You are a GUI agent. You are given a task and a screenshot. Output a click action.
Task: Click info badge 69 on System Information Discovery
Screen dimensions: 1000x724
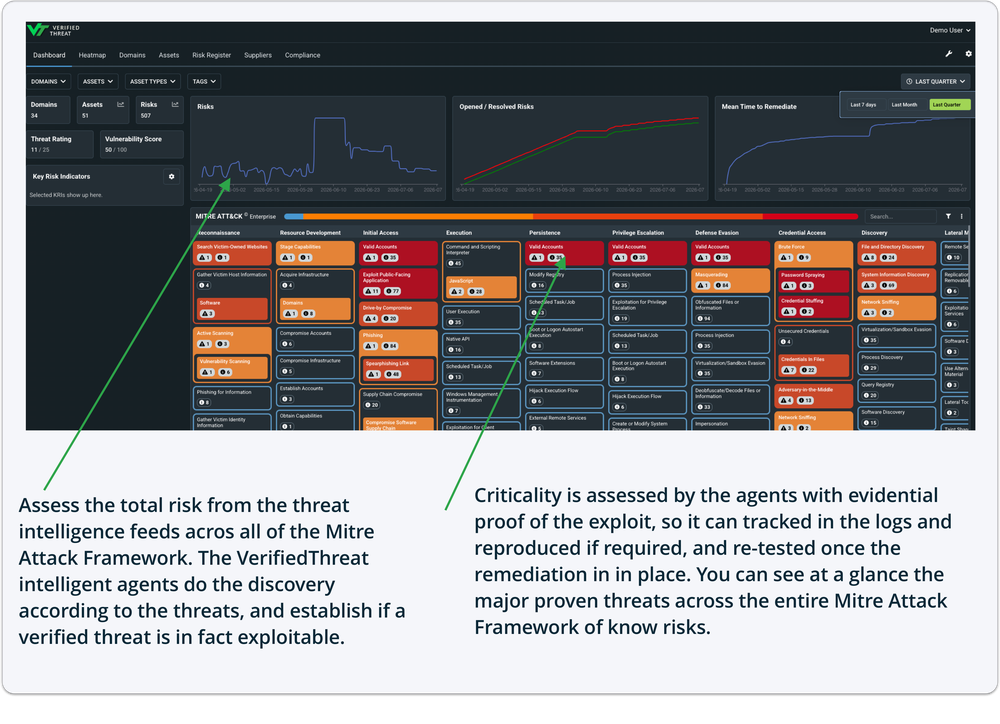tap(888, 286)
